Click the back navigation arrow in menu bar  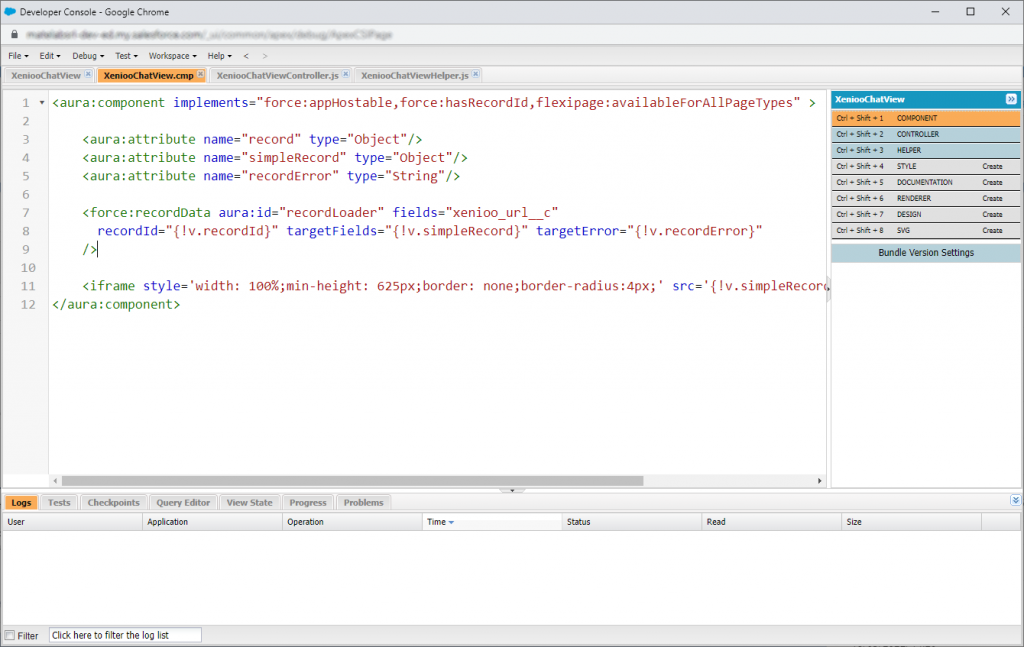click(x=246, y=56)
